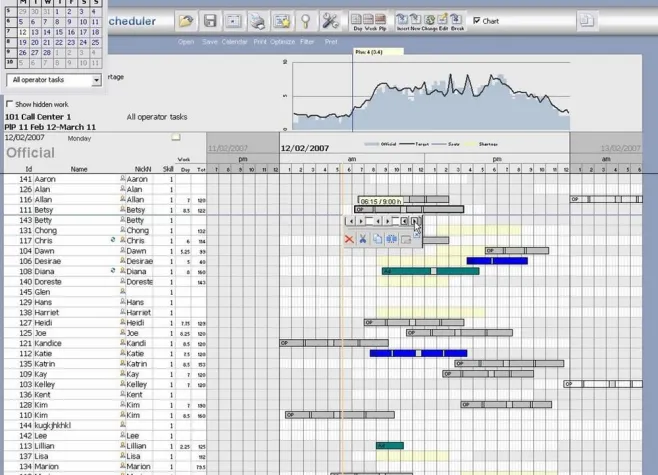
Task: Click the Skill column header
Action: [168, 169]
